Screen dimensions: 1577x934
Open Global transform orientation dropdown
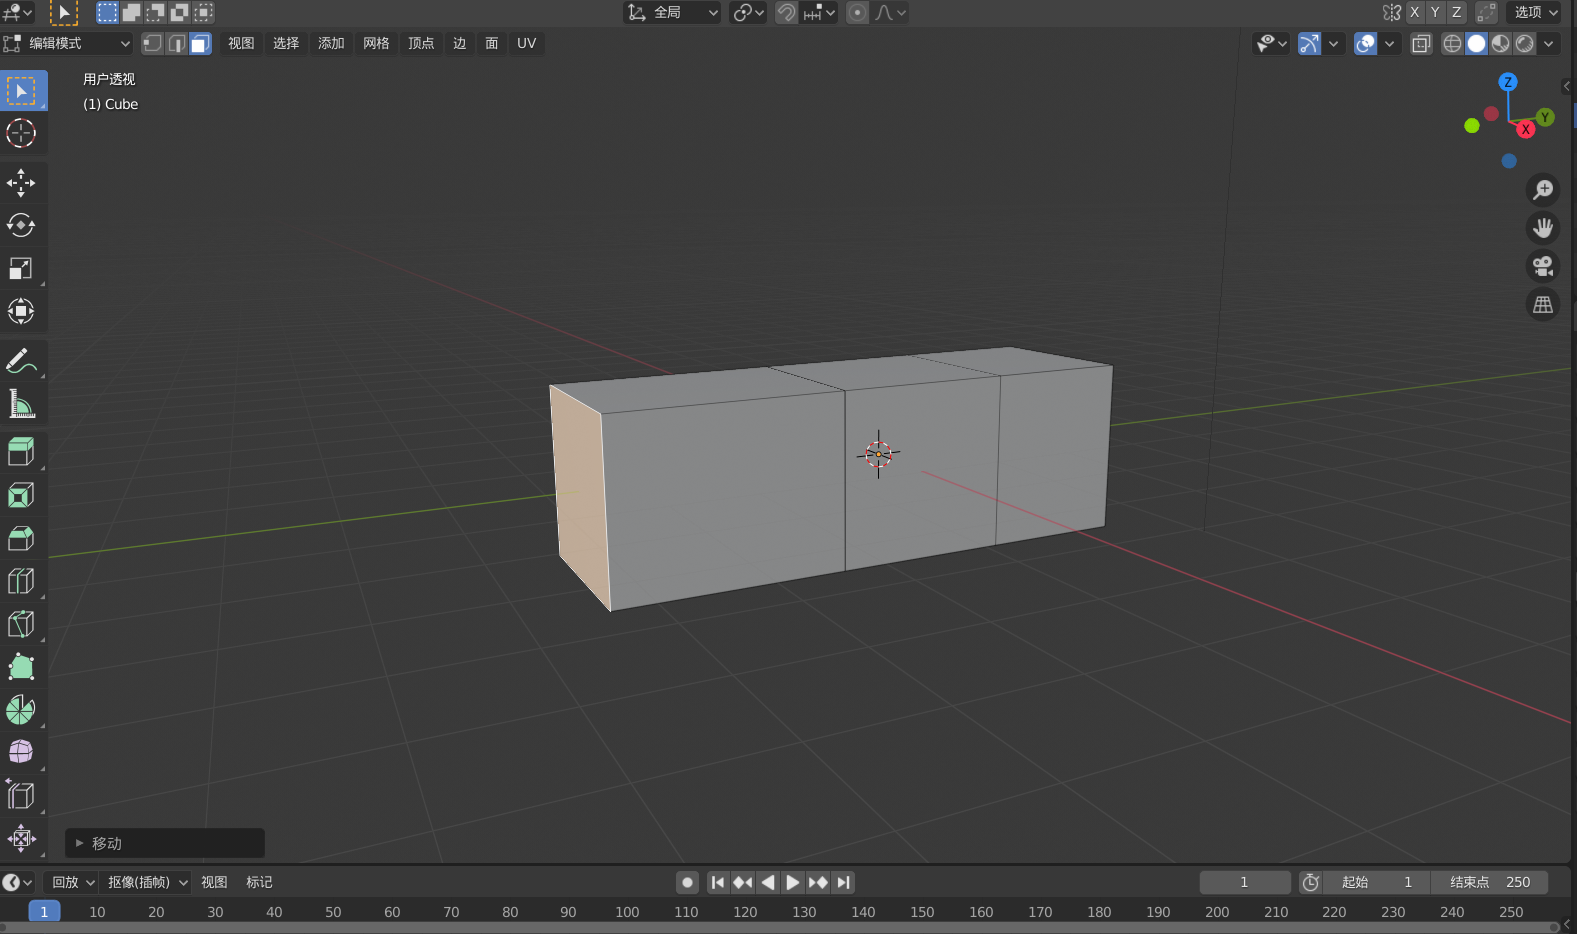click(672, 12)
